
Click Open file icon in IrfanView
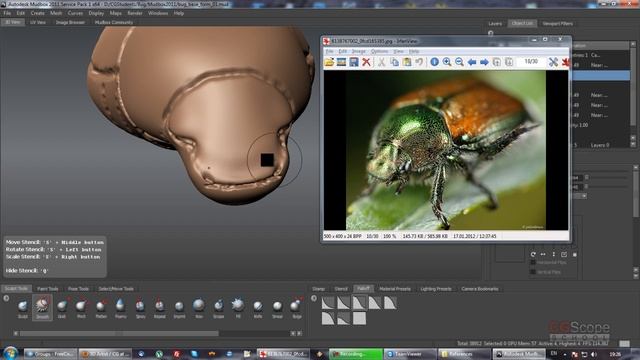click(329, 62)
